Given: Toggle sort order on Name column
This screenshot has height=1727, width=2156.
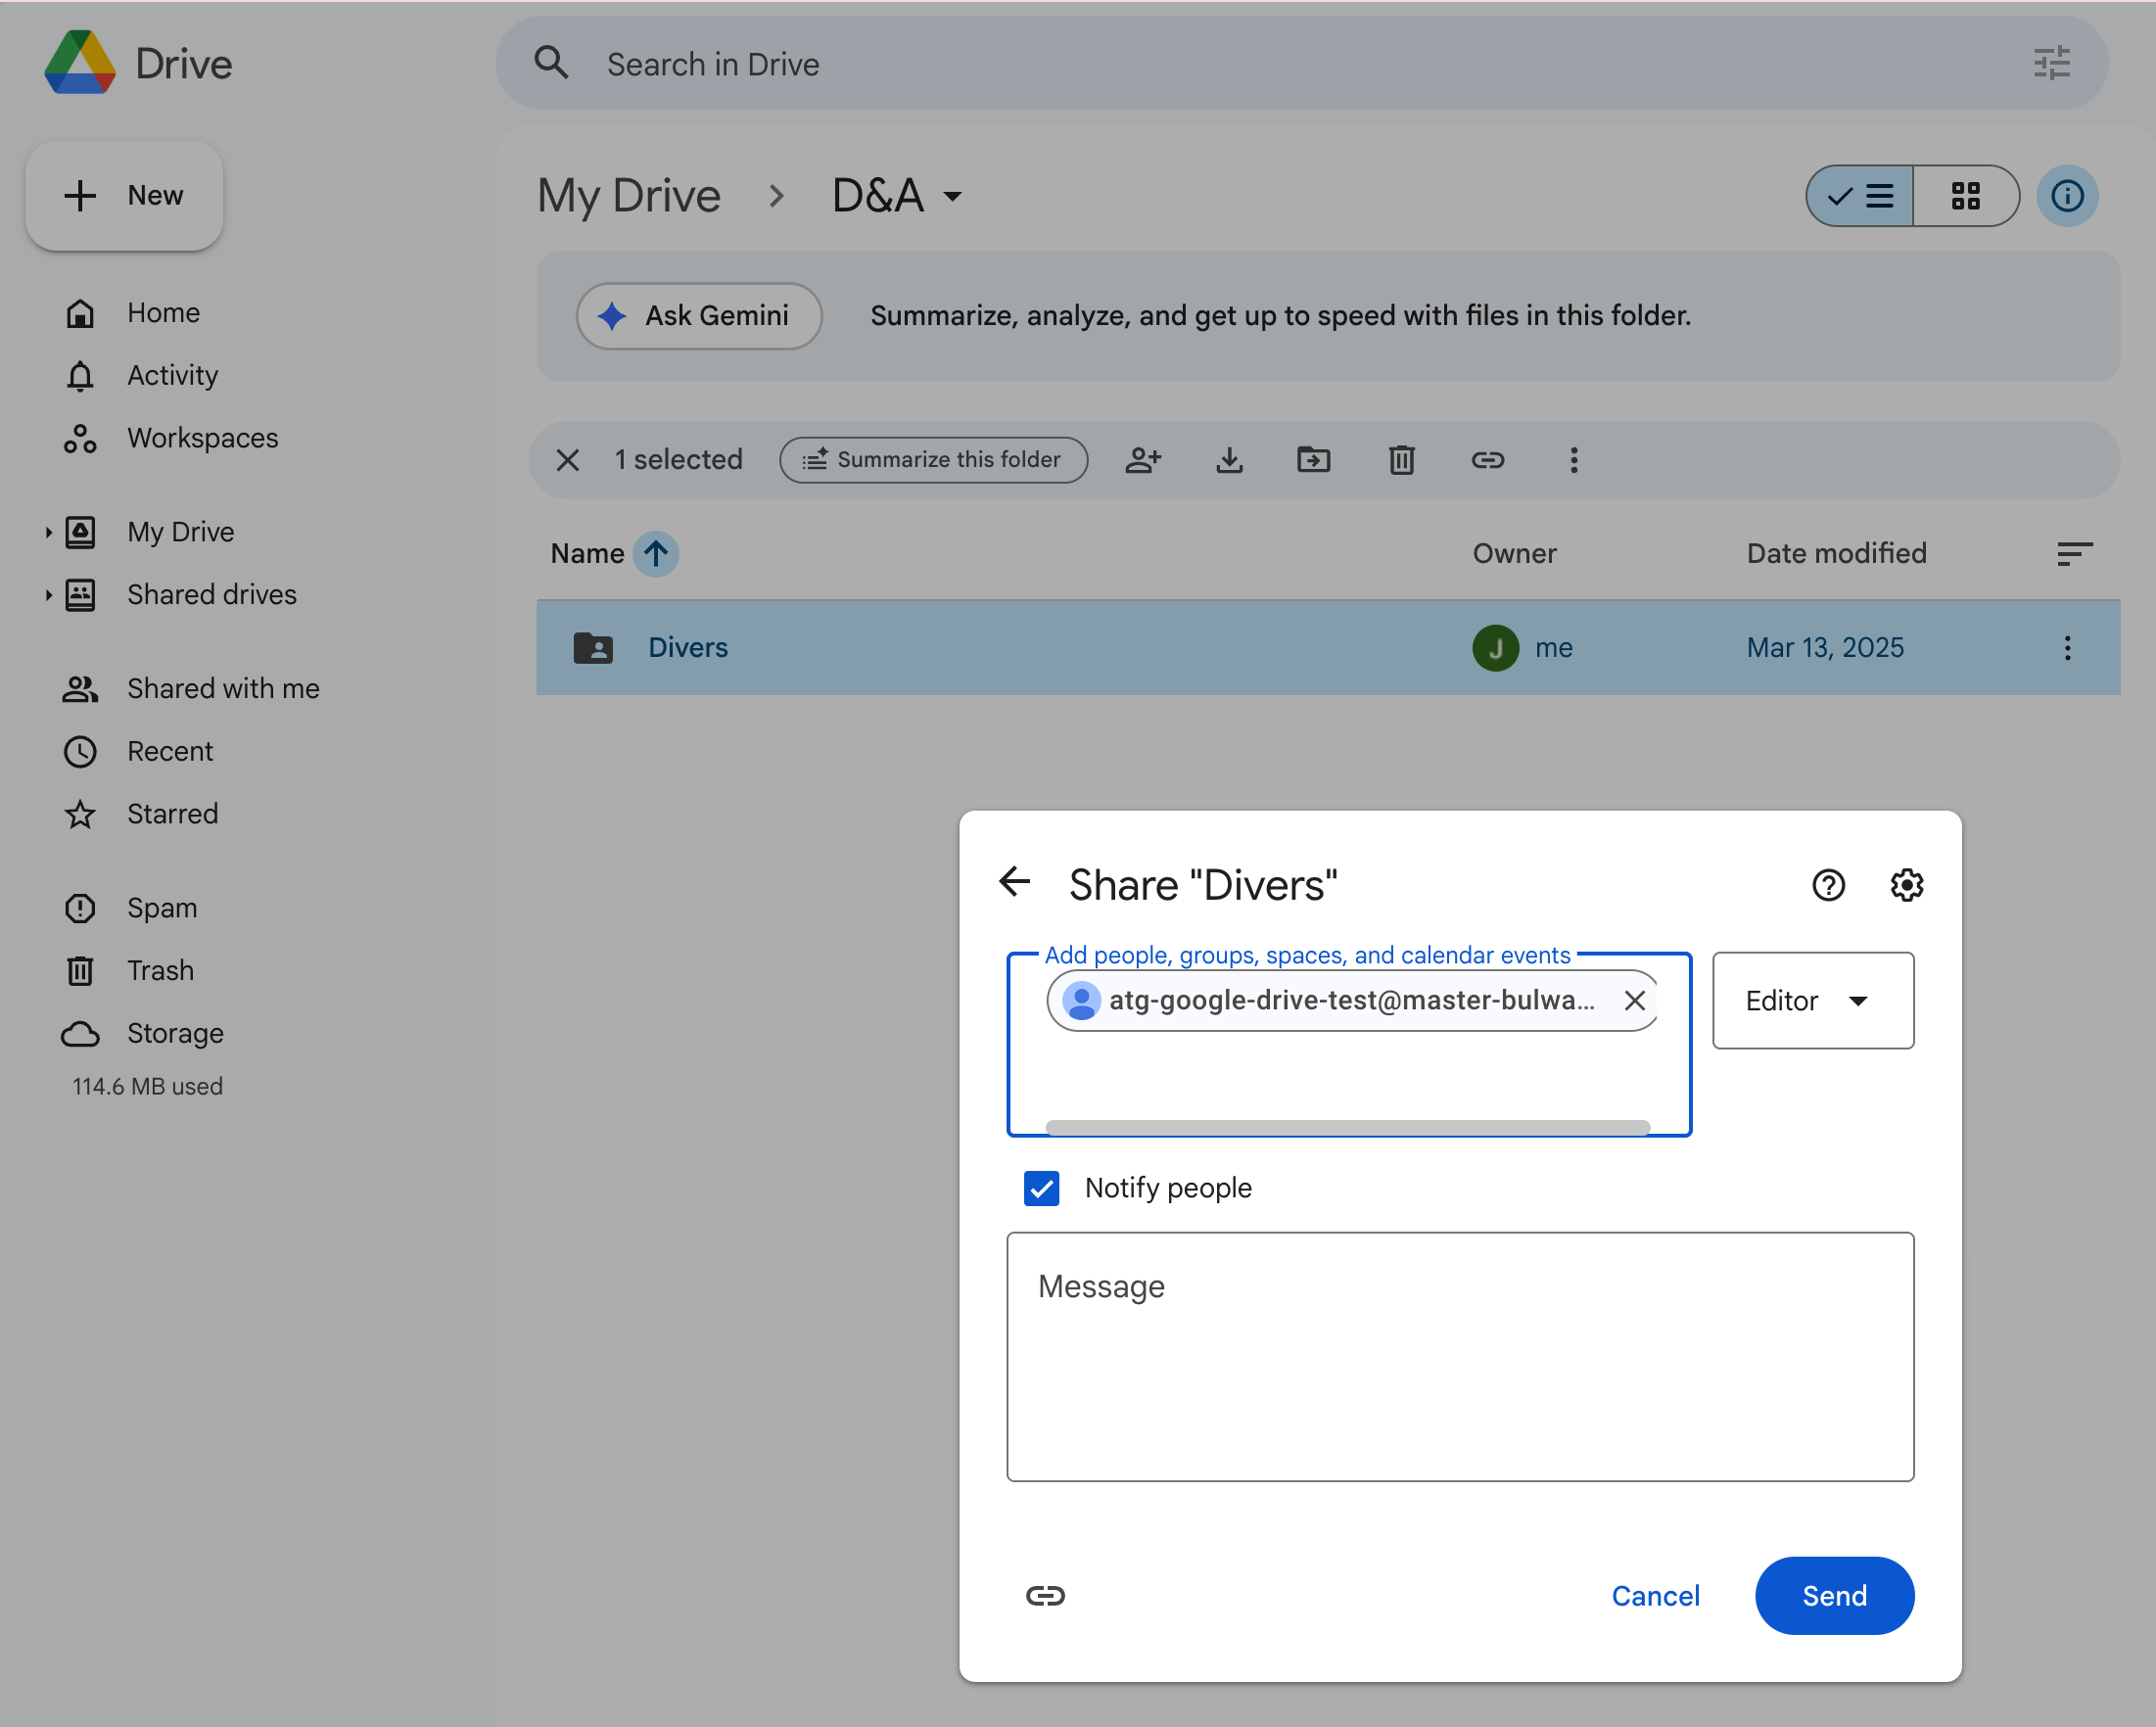Looking at the screenshot, I should pos(655,553).
